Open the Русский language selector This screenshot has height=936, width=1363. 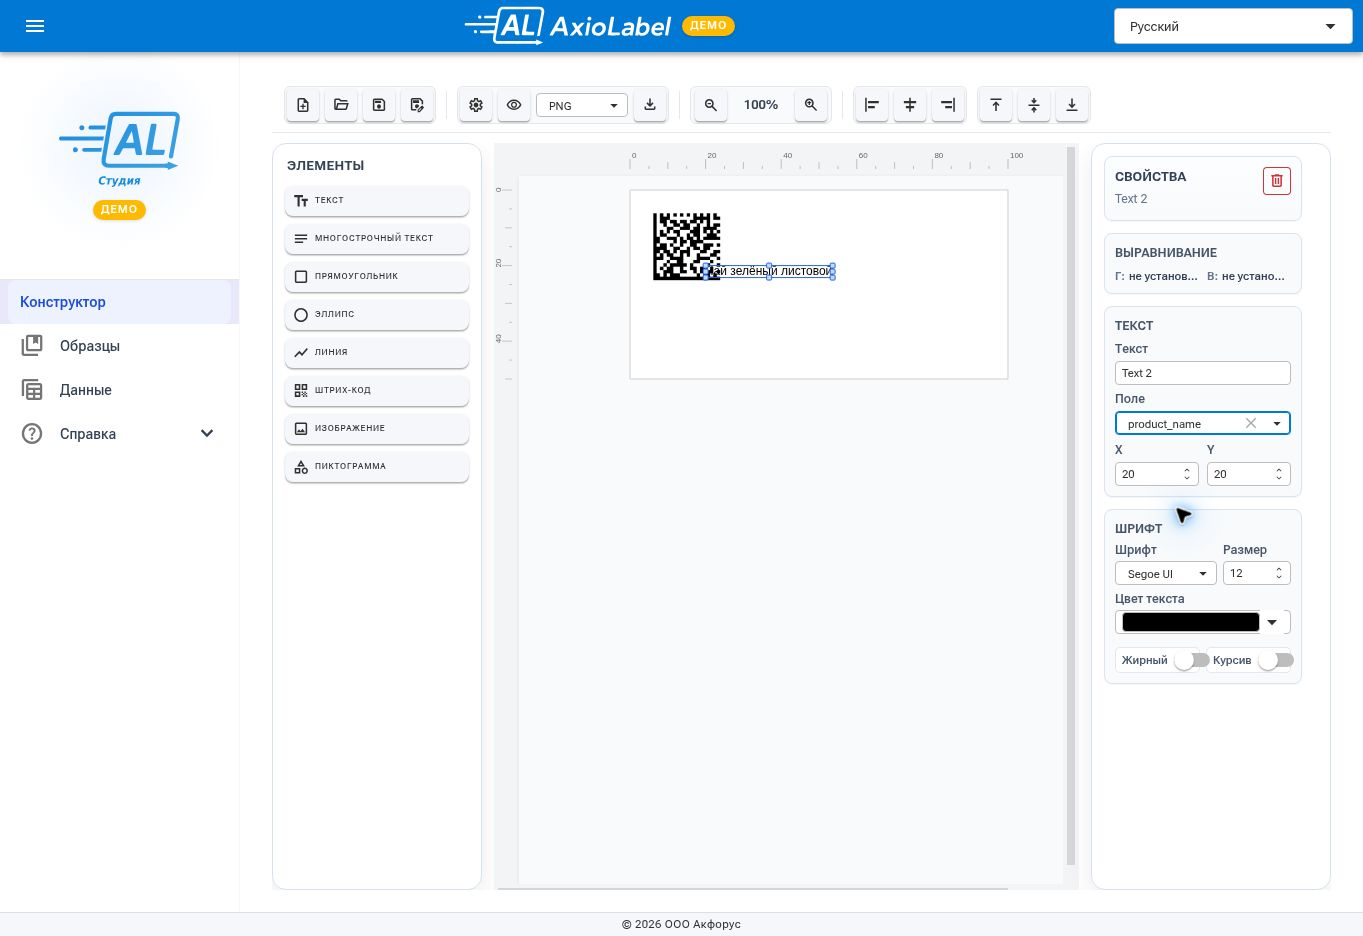[1233, 26]
